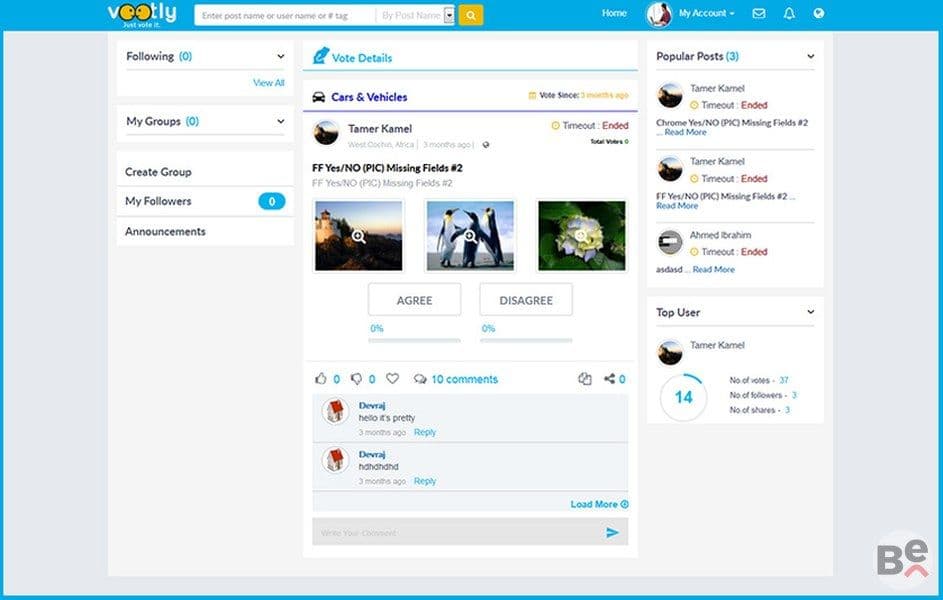Click the Vootly logo
This screenshot has width=943, height=600.
tap(142, 15)
